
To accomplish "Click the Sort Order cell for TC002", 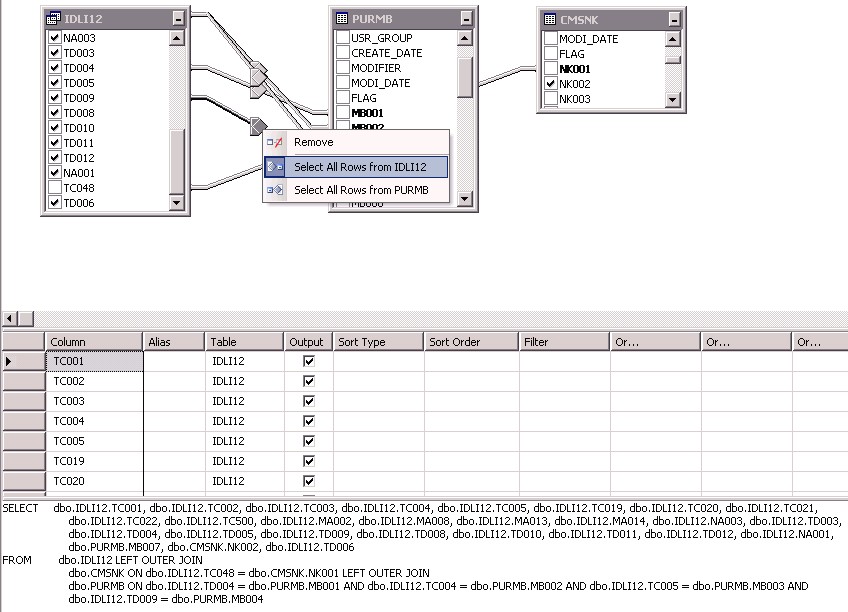I will tap(472, 381).
